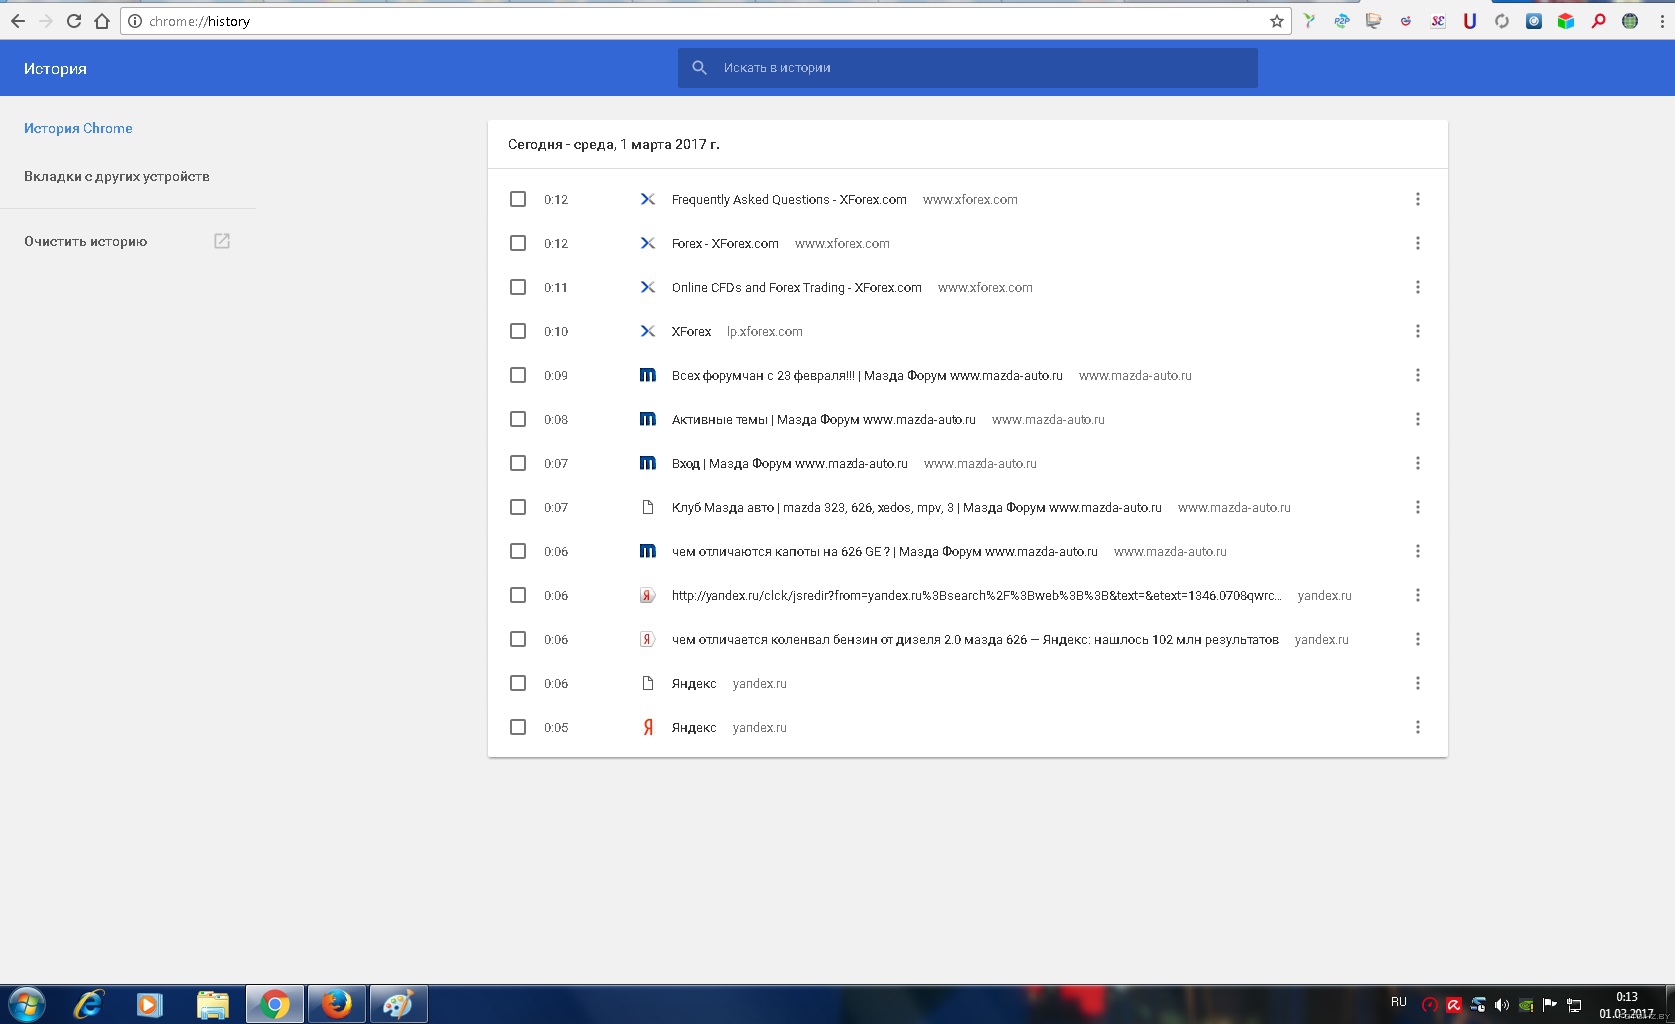Click the gray circular arrows extension icon

[1502, 21]
